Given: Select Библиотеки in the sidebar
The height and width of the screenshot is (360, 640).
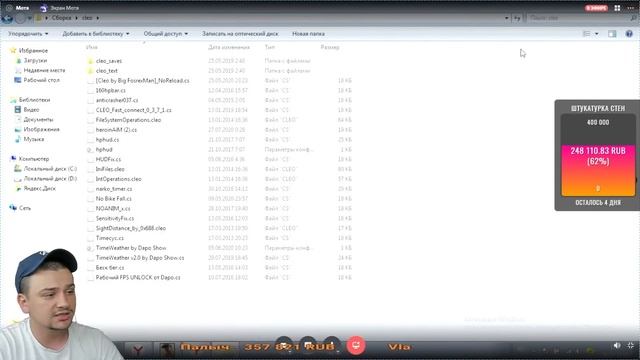Looking at the screenshot, I should [x=34, y=100].
